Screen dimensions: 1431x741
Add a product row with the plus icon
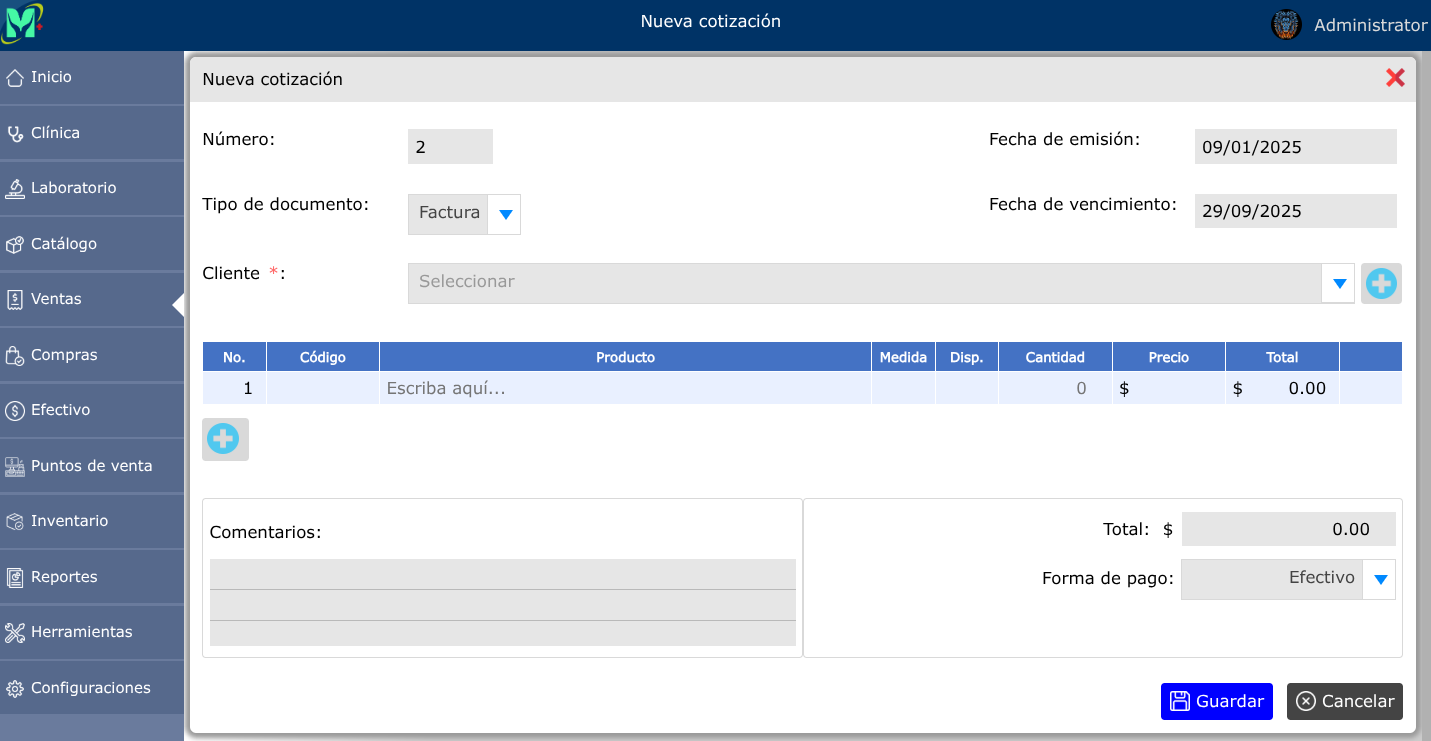(x=223, y=439)
